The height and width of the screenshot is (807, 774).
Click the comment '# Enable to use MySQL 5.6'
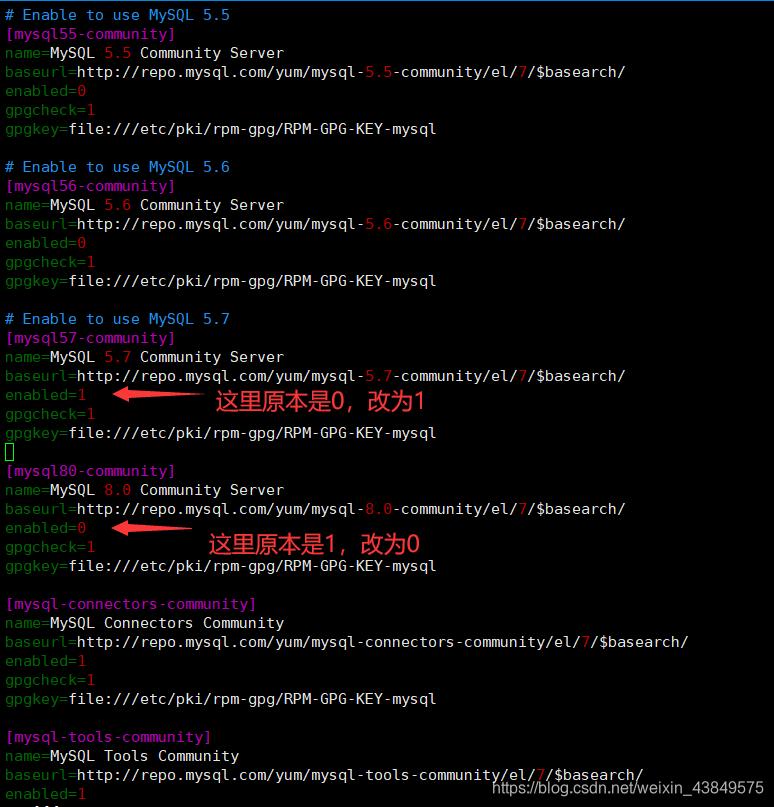coord(117,167)
